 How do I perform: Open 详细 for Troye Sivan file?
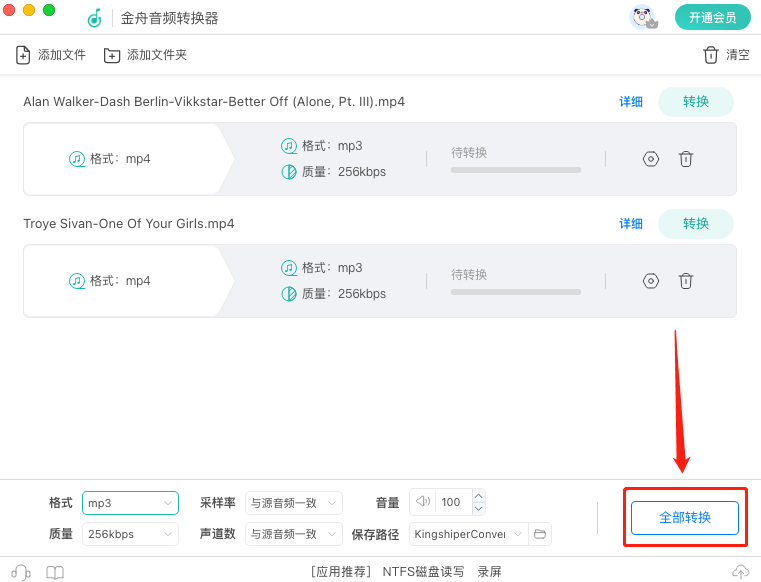[631, 223]
